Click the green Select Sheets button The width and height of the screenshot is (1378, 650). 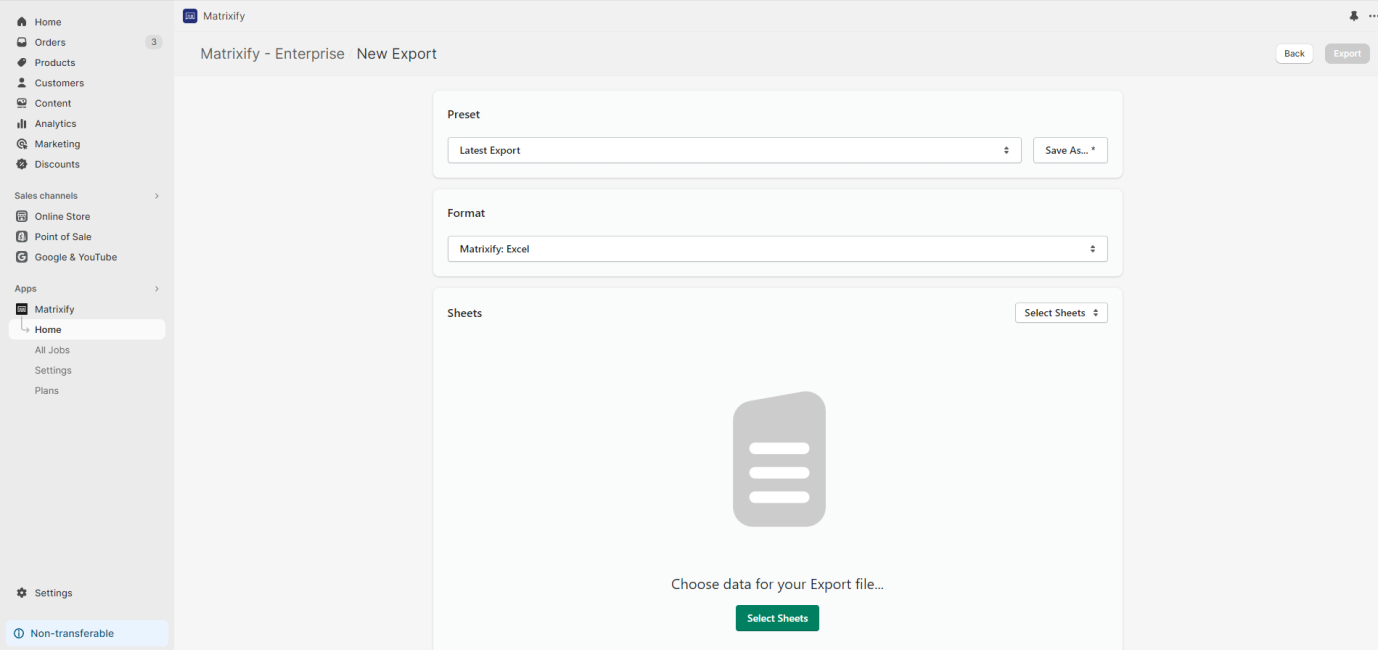[777, 618]
